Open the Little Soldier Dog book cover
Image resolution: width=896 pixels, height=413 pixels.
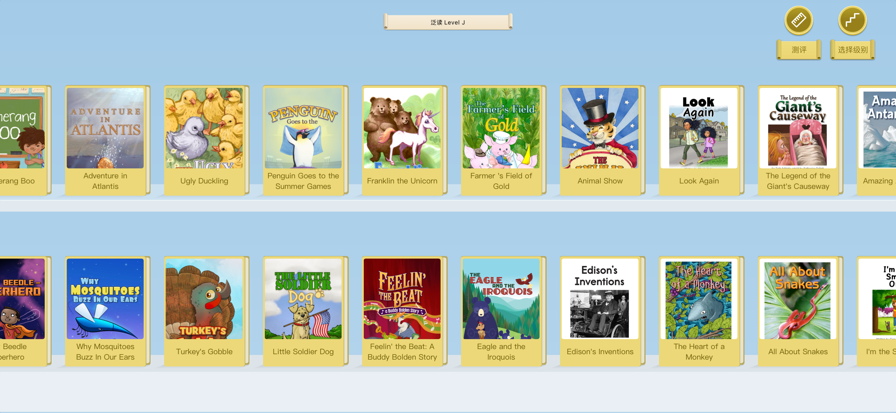pyautogui.click(x=303, y=299)
